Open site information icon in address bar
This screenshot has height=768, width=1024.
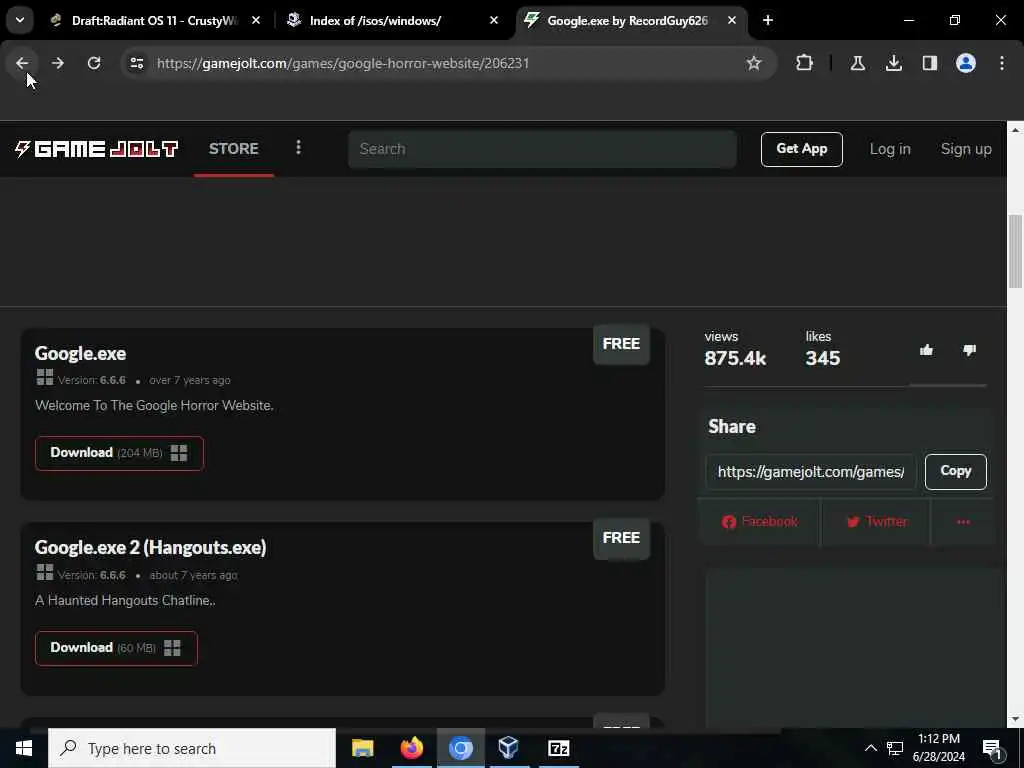tap(136, 63)
